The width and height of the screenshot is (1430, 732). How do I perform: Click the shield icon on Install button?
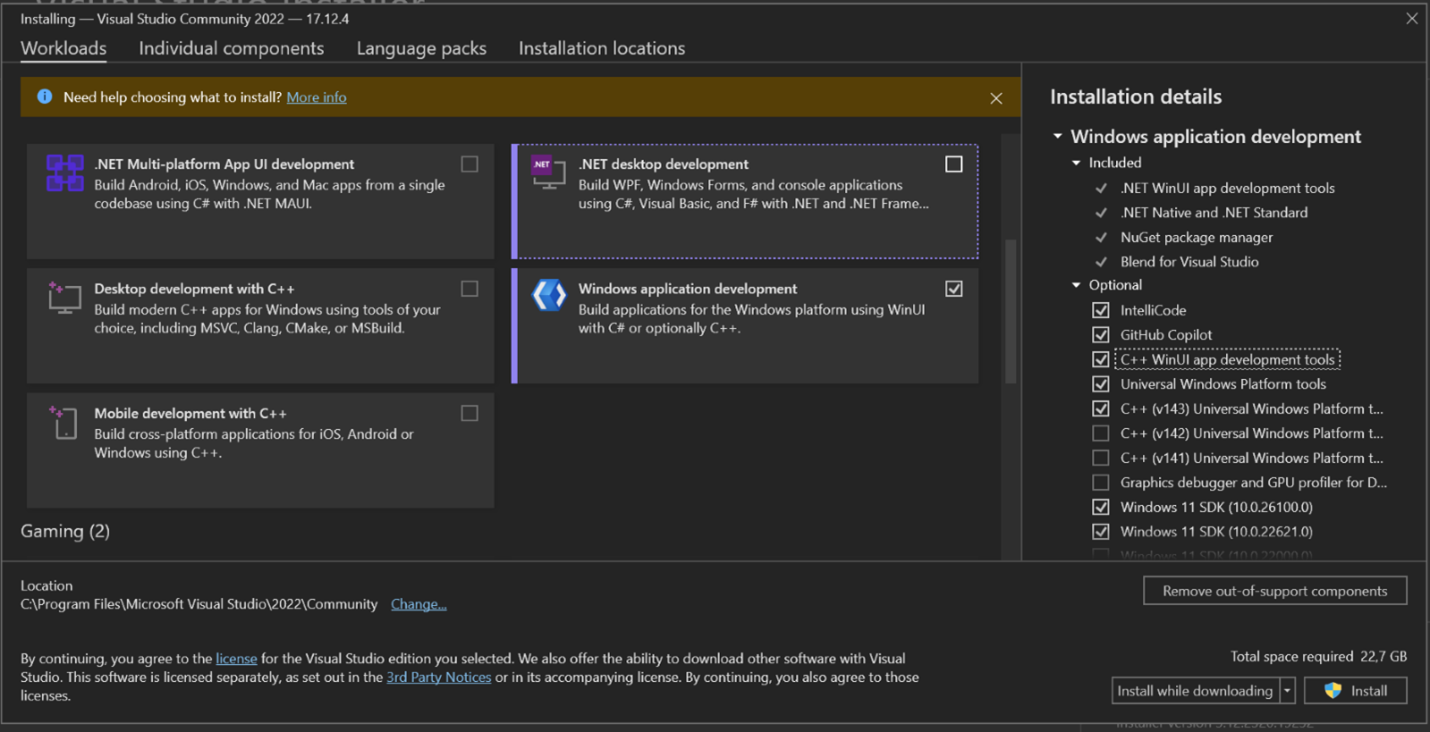pos(1332,690)
